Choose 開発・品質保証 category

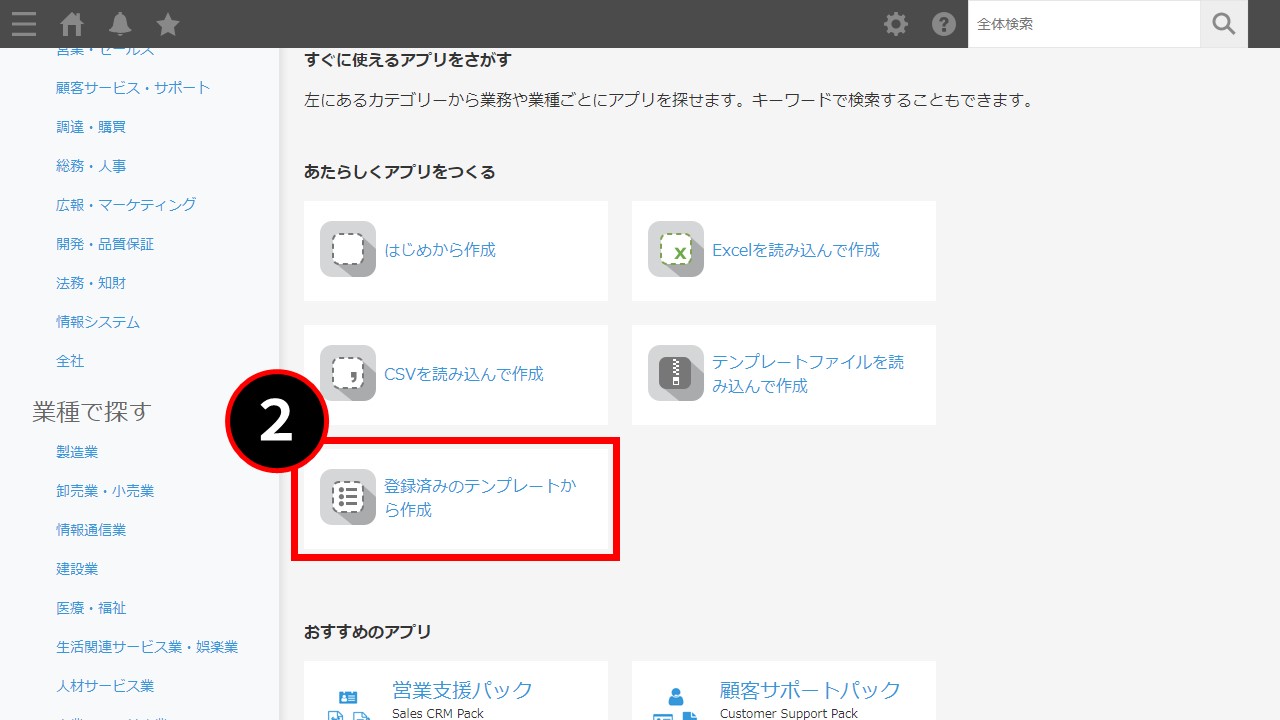(x=105, y=244)
